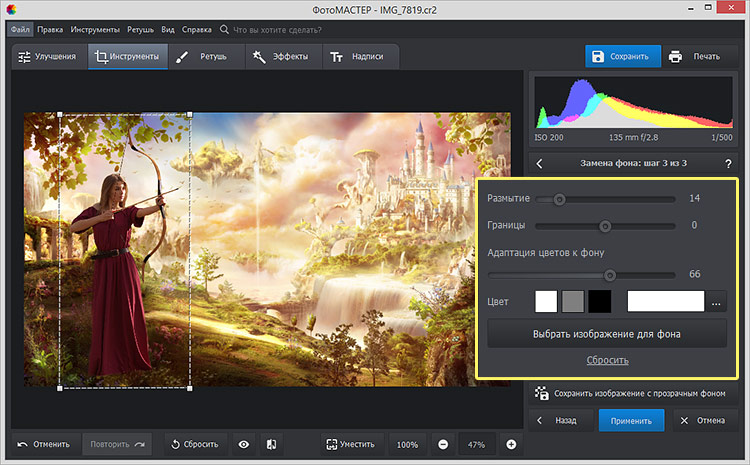750x465 pixels.
Task: Select the gray color swatch
Action: [x=573, y=301]
